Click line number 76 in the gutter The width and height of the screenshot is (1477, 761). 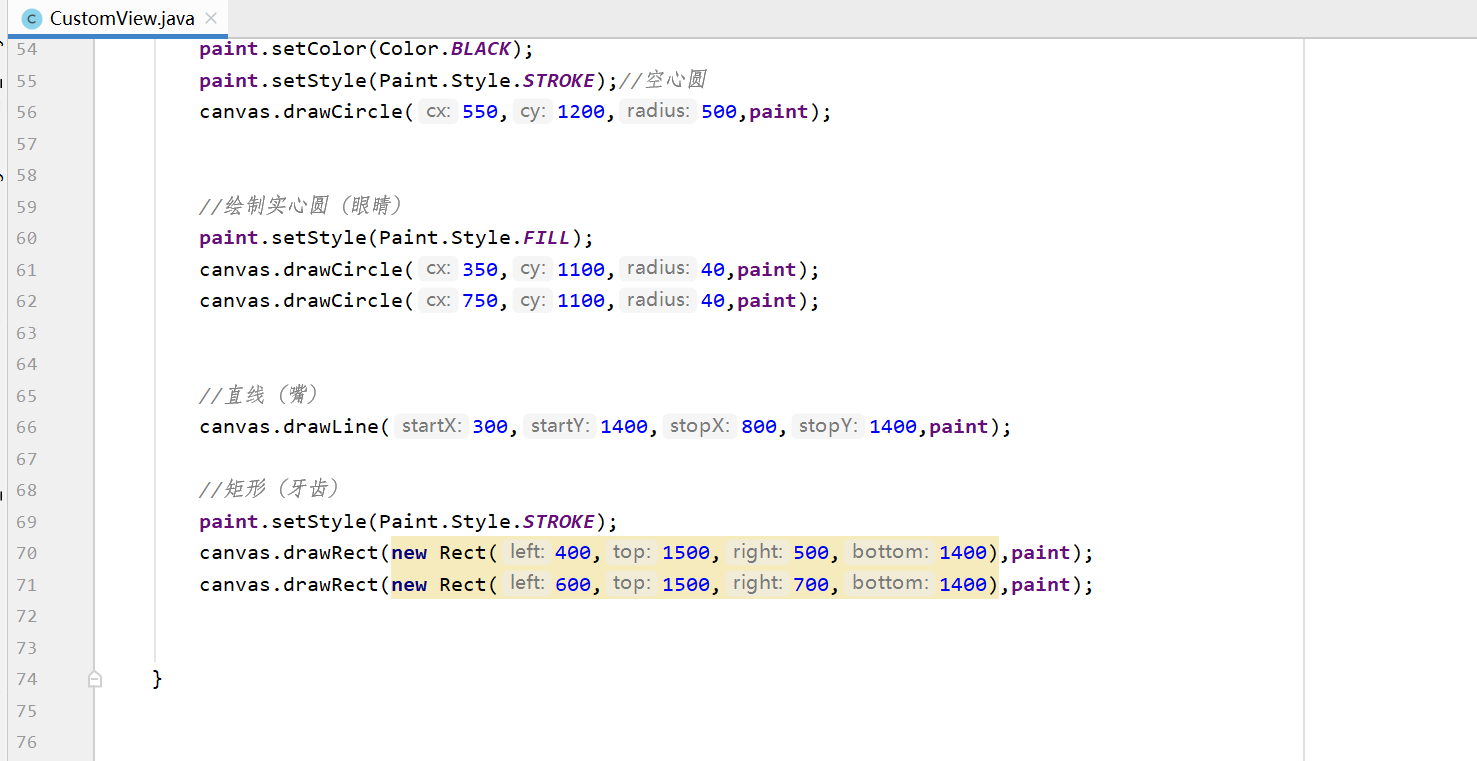click(x=26, y=742)
